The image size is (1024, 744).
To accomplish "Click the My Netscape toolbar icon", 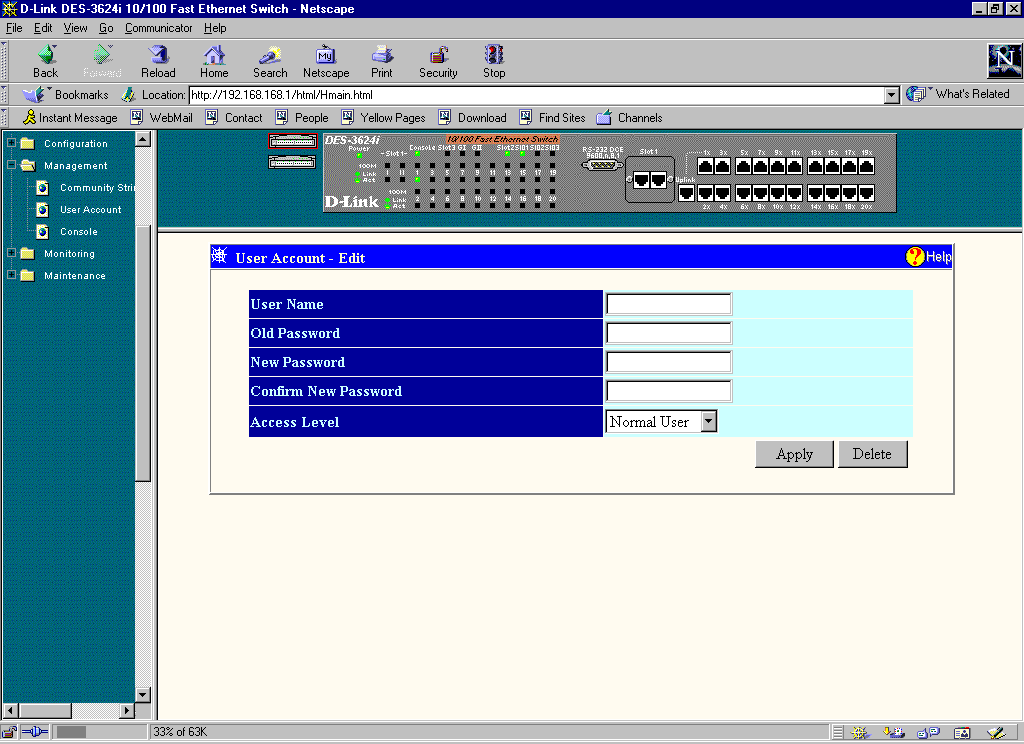I will [326, 61].
